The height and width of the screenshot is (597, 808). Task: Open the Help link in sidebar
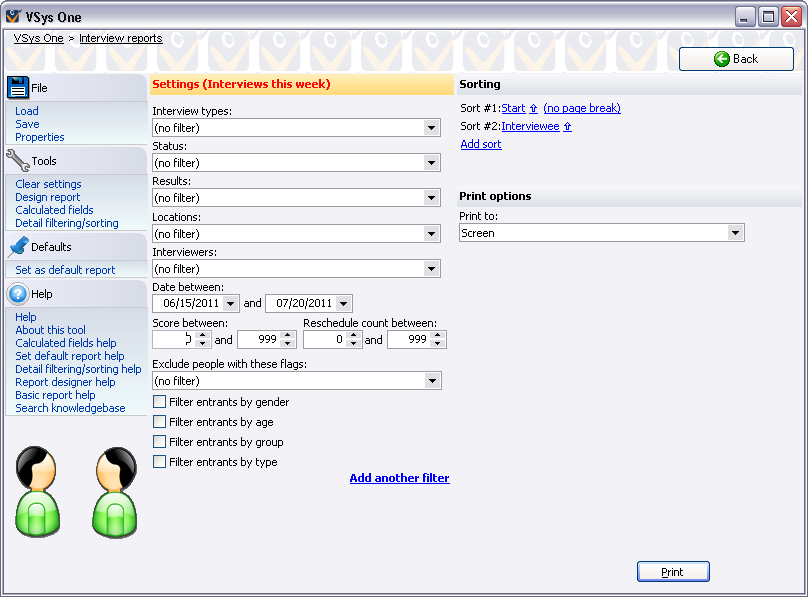point(26,317)
